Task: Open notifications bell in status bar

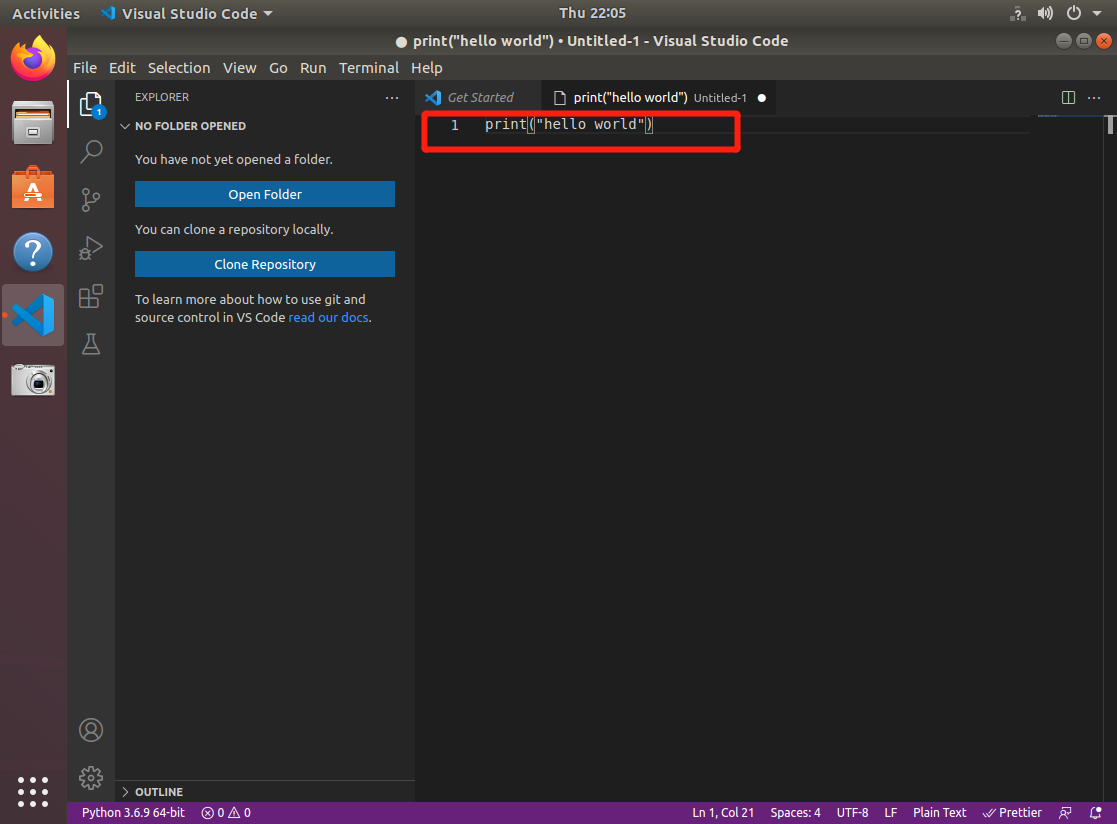Action: [x=1096, y=813]
